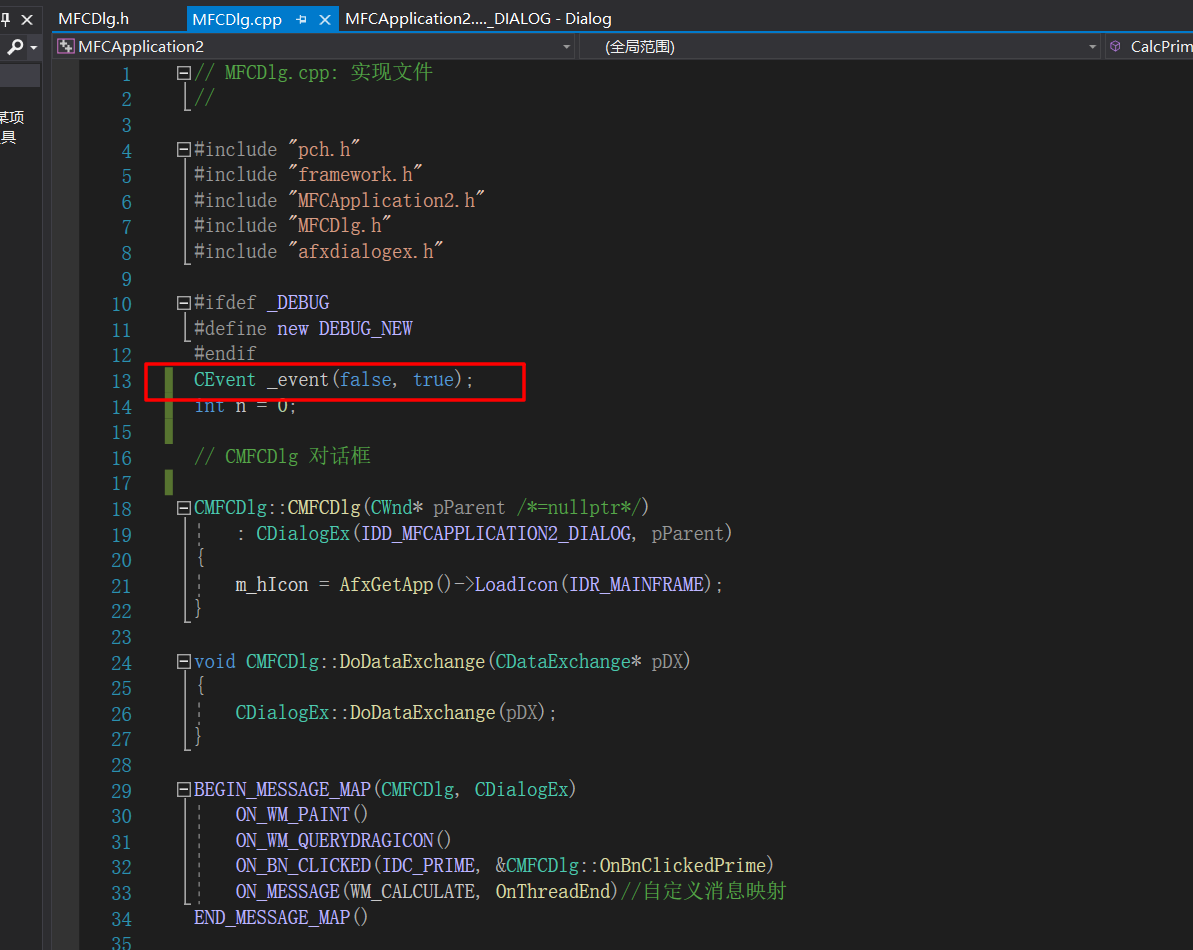Viewport: 1193px width, 950px height.
Task: Click the purple cube icon beside CalcPrim
Action: pyautogui.click(x=1115, y=46)
